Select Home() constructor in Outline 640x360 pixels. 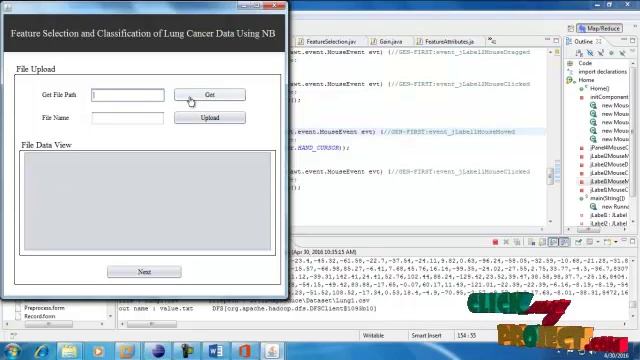tap(600, 89)
